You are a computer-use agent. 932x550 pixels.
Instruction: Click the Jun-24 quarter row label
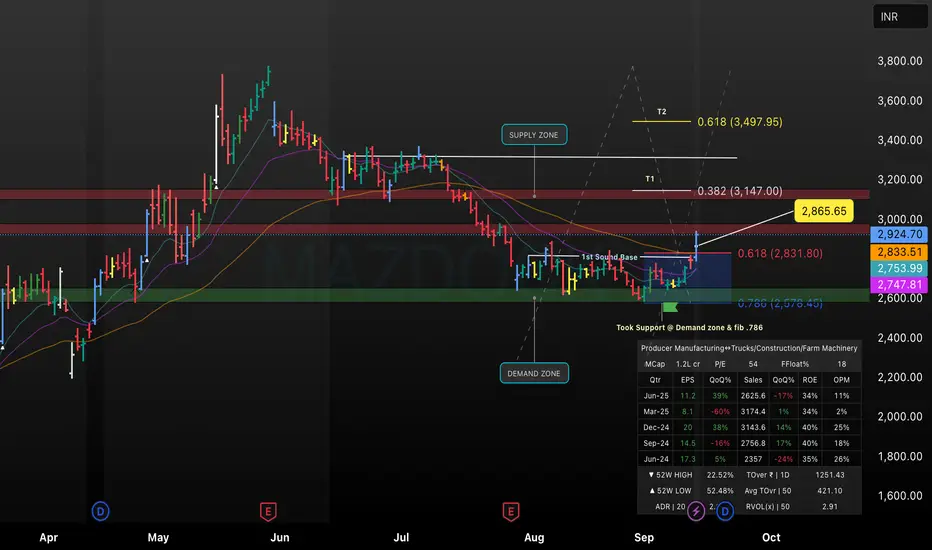(656, 459)
